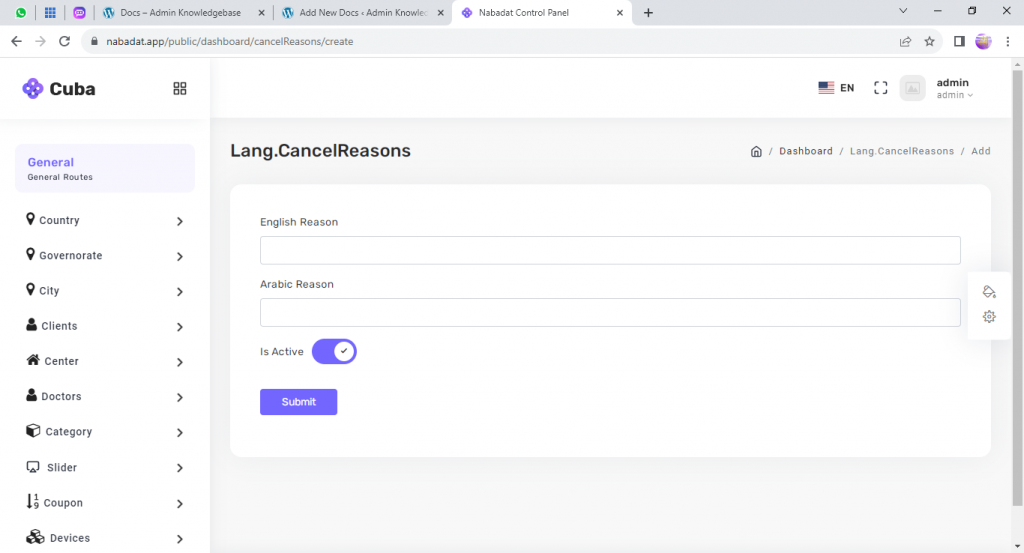The image size is (1024, 553).
Task: Select the Clients sidebar menu item
Action: tap(60, 326)
